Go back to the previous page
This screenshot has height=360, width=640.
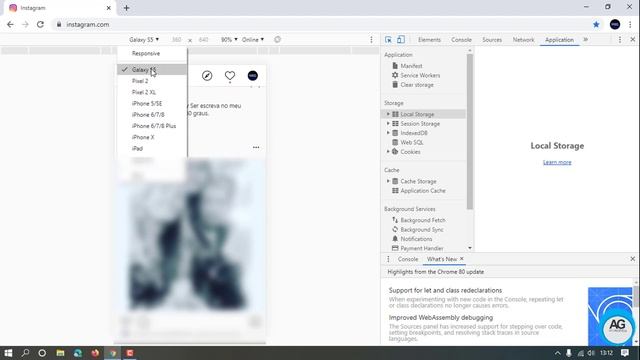click(10, 24)
